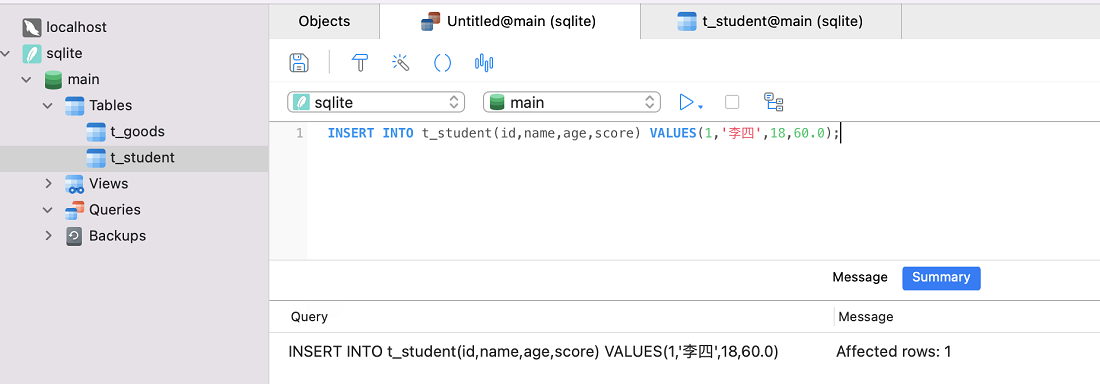
Task: Switch to the Objects tab
Action: [324, 22]
